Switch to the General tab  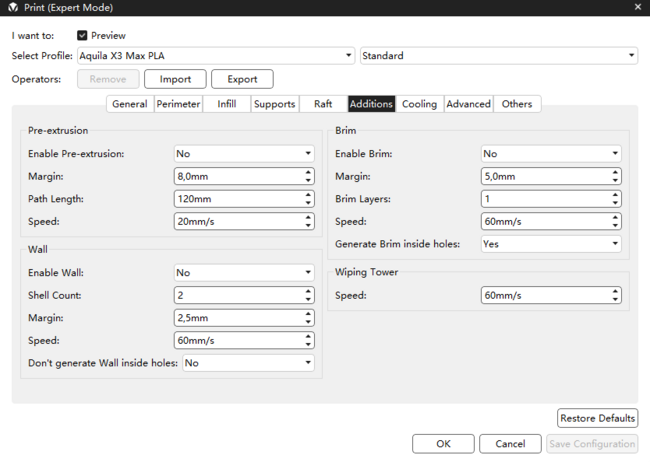[x=130, y=104]
